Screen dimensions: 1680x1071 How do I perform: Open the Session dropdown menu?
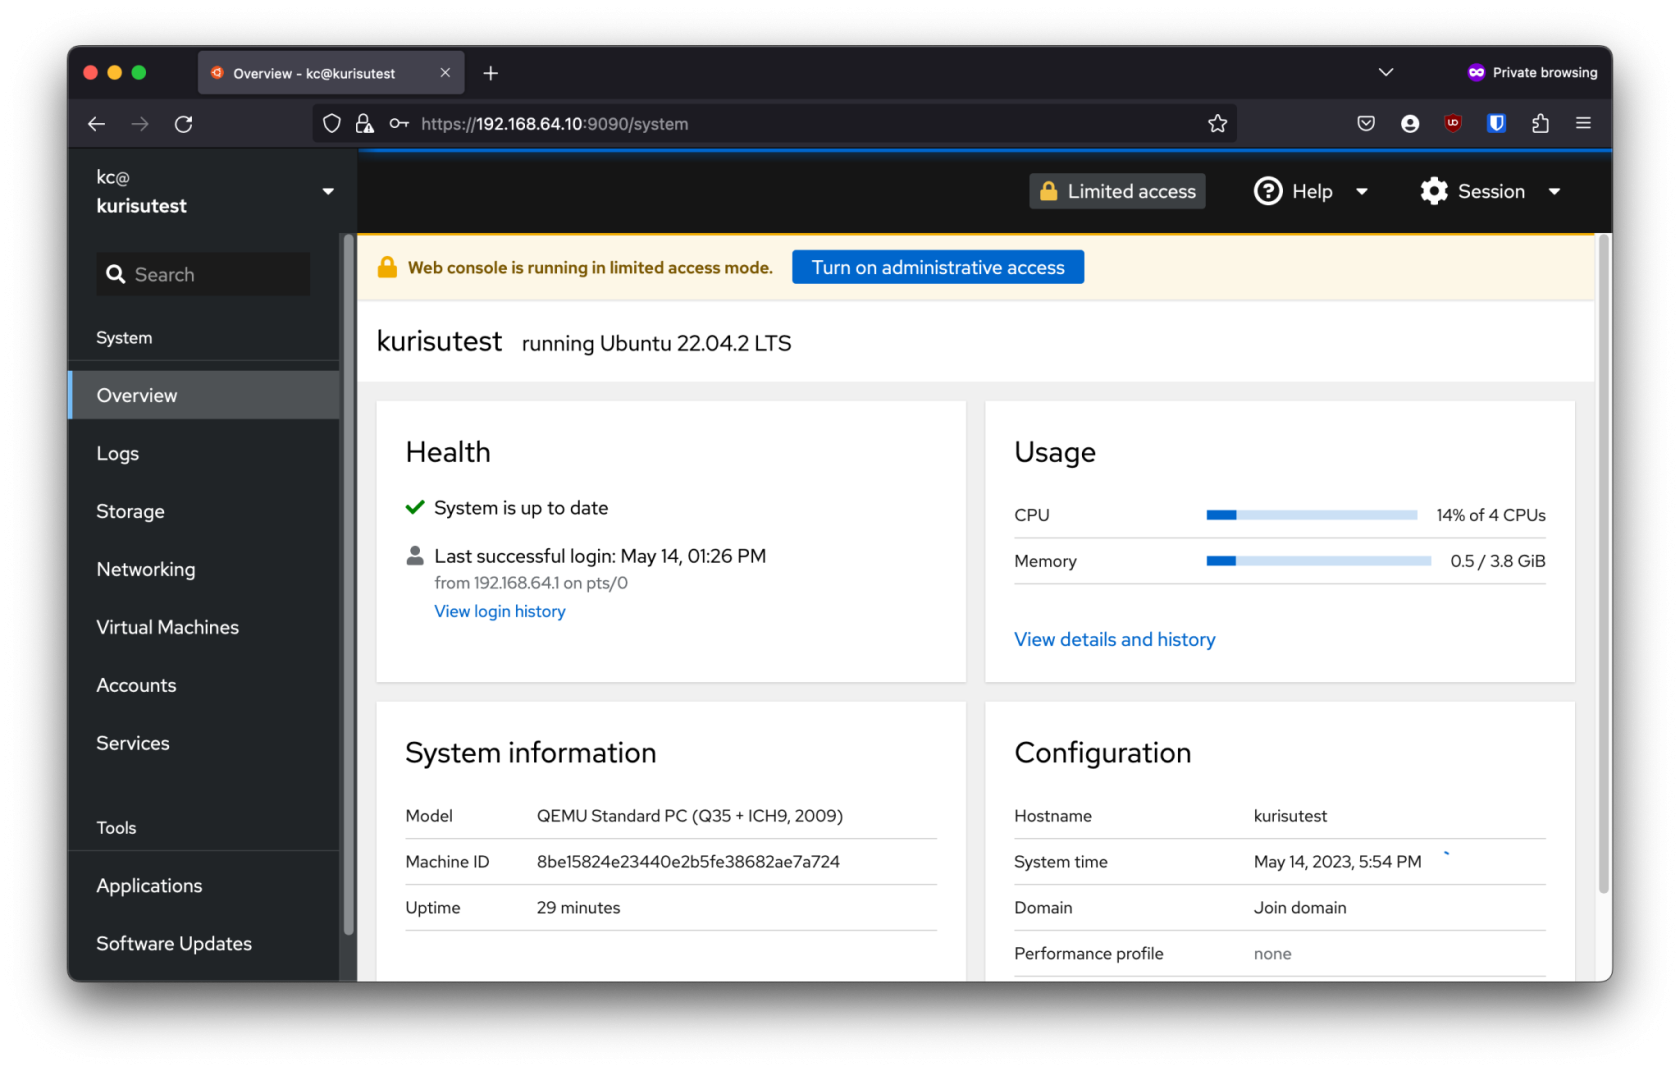pyautogui.click(x=1490, y=191)
